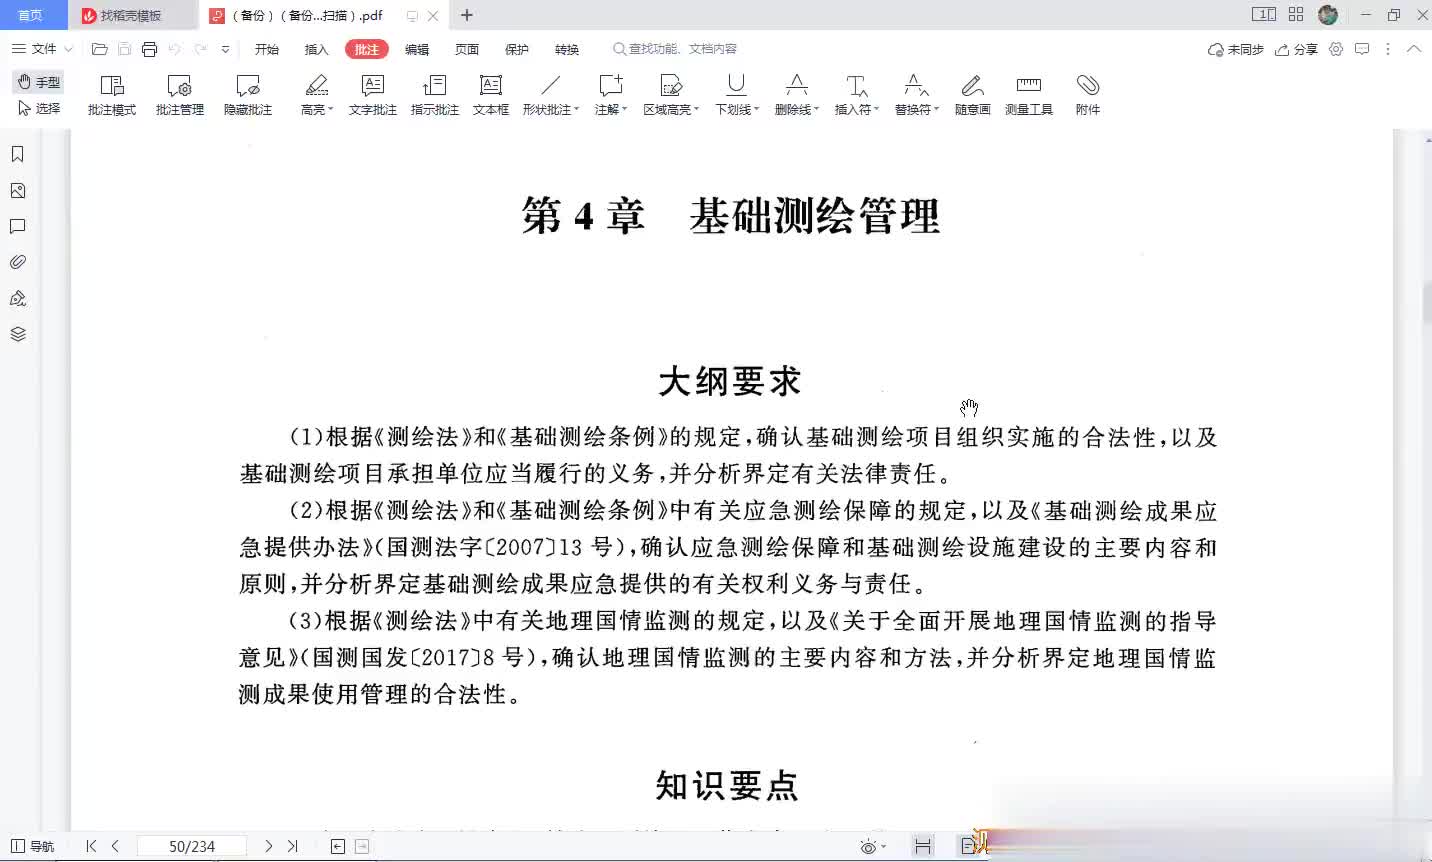Click the print icon in quick toolbar
The width and height of the screenshot is (1432, 862).
pos(149,49)
